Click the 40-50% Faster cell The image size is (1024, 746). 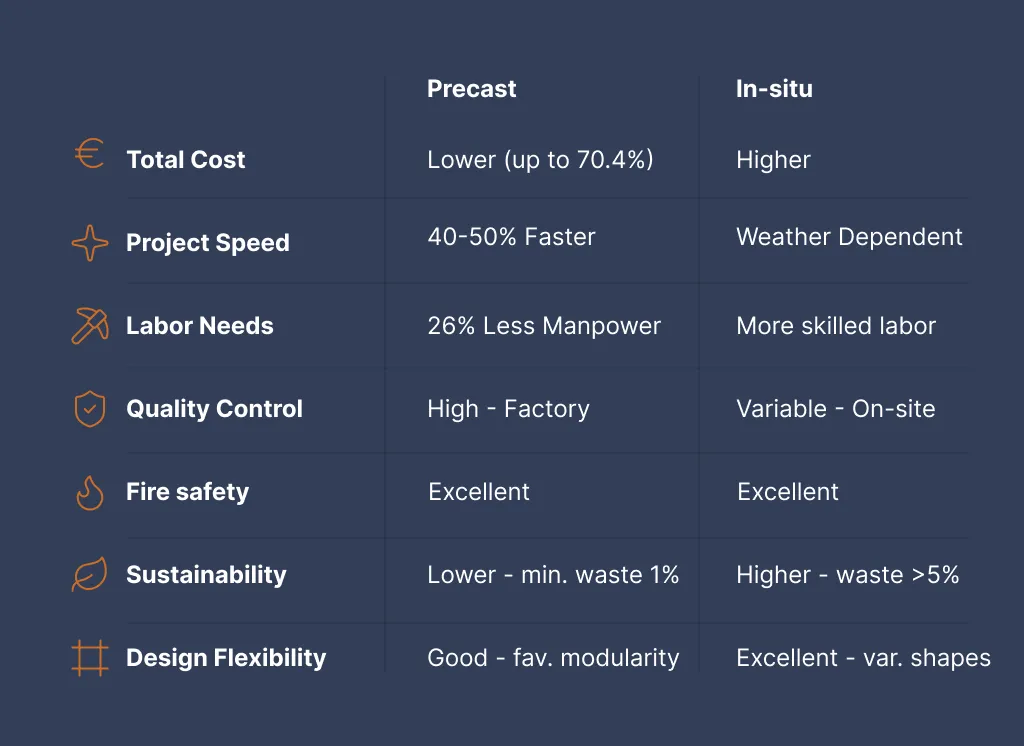511,236
